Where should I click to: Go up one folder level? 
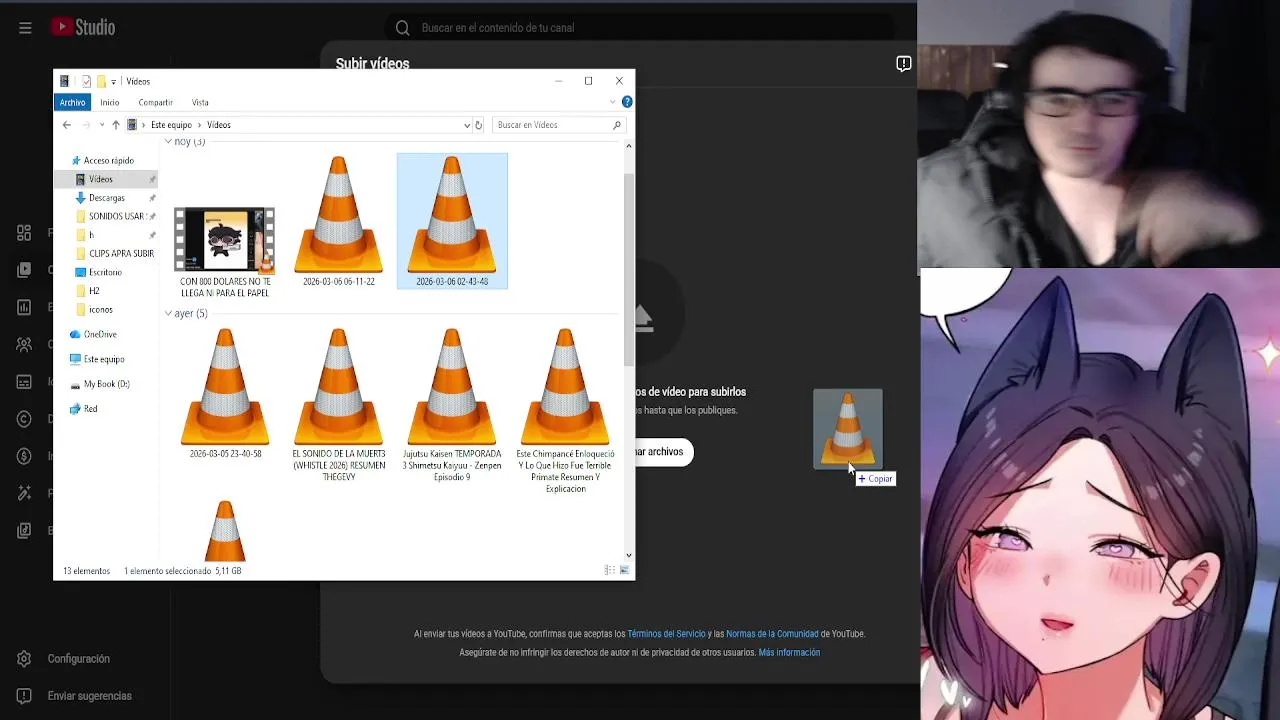pyautogui.click(x=115, y=125)
